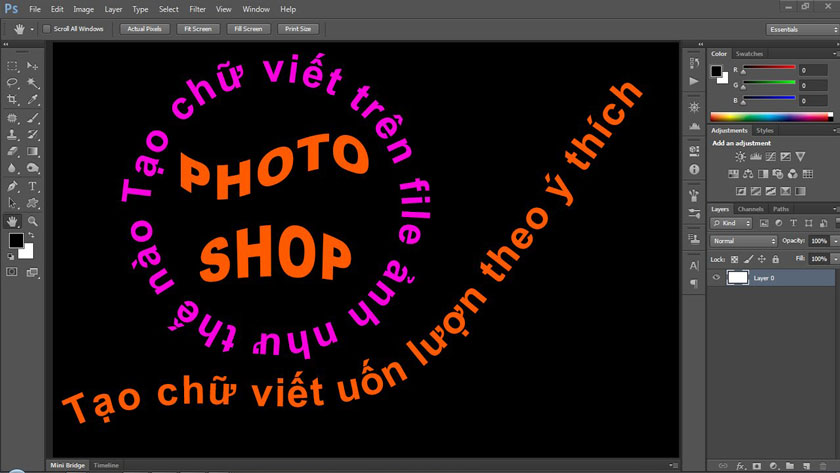Open the Hand tool preset picker arrow
This screenshot has width=840, height=473.
[32, 29]
